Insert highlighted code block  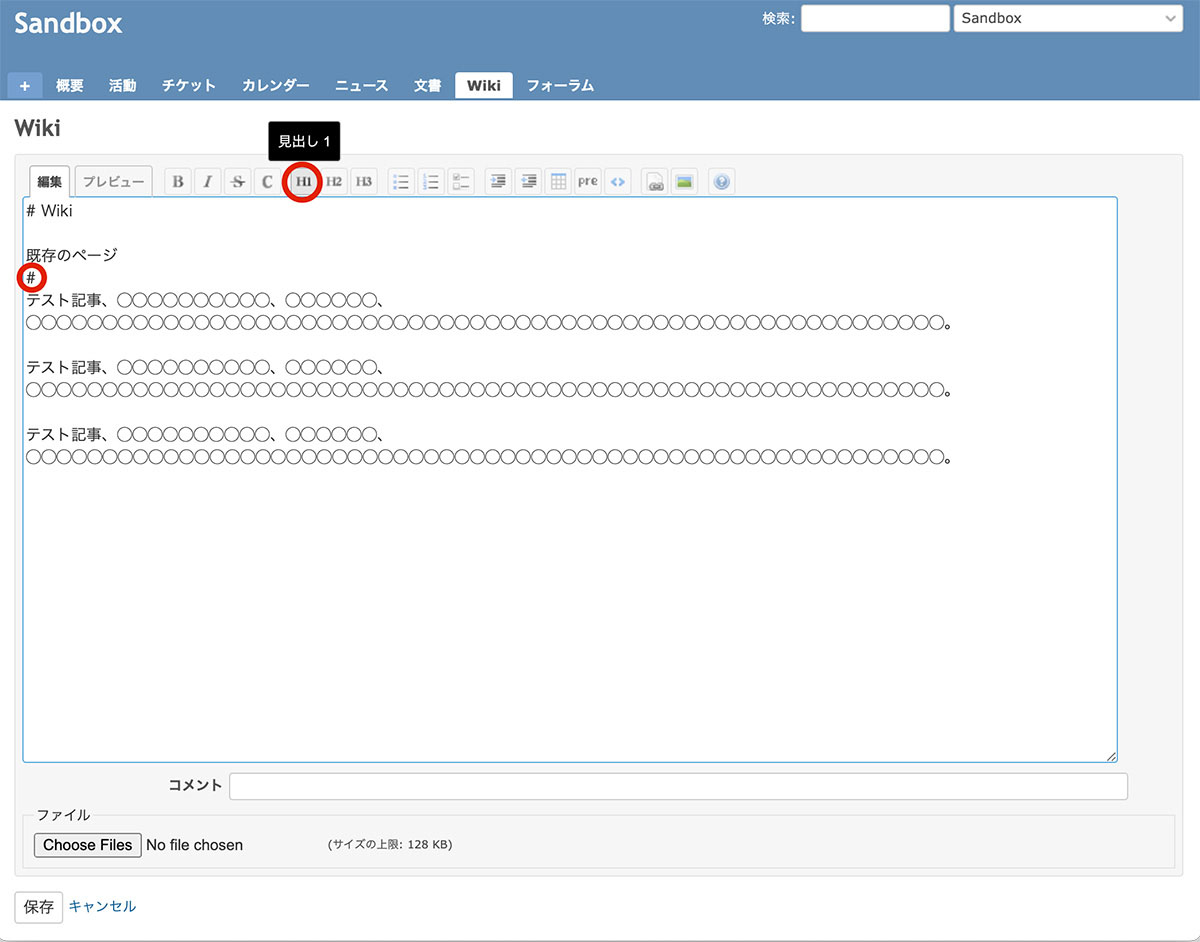pyautogui.click(x=618, y=182)
